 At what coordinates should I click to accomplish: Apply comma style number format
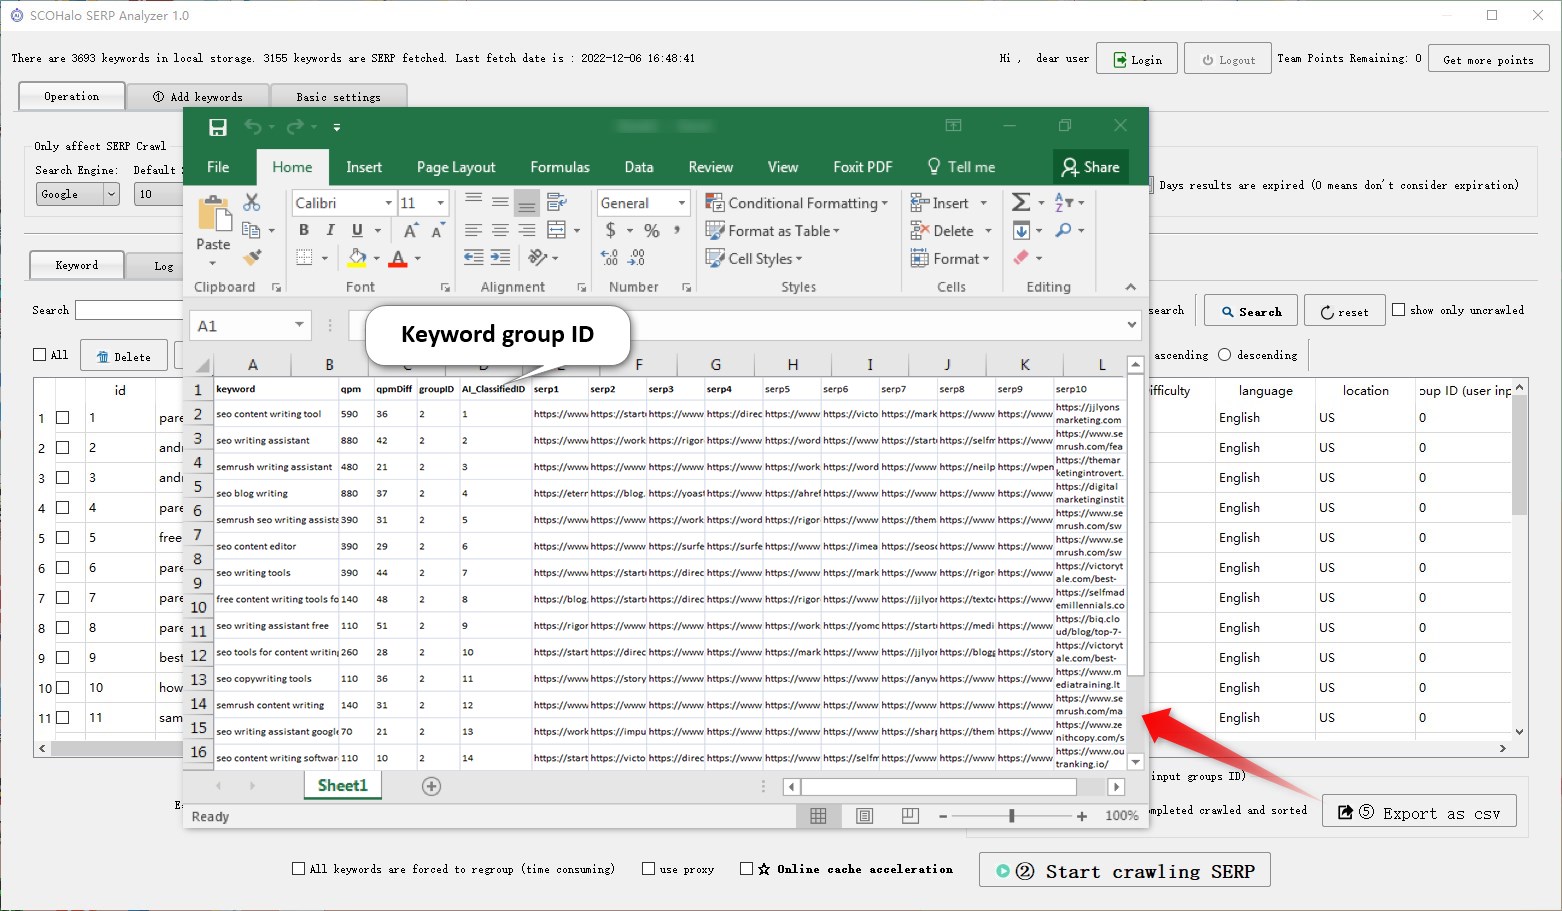677,230
